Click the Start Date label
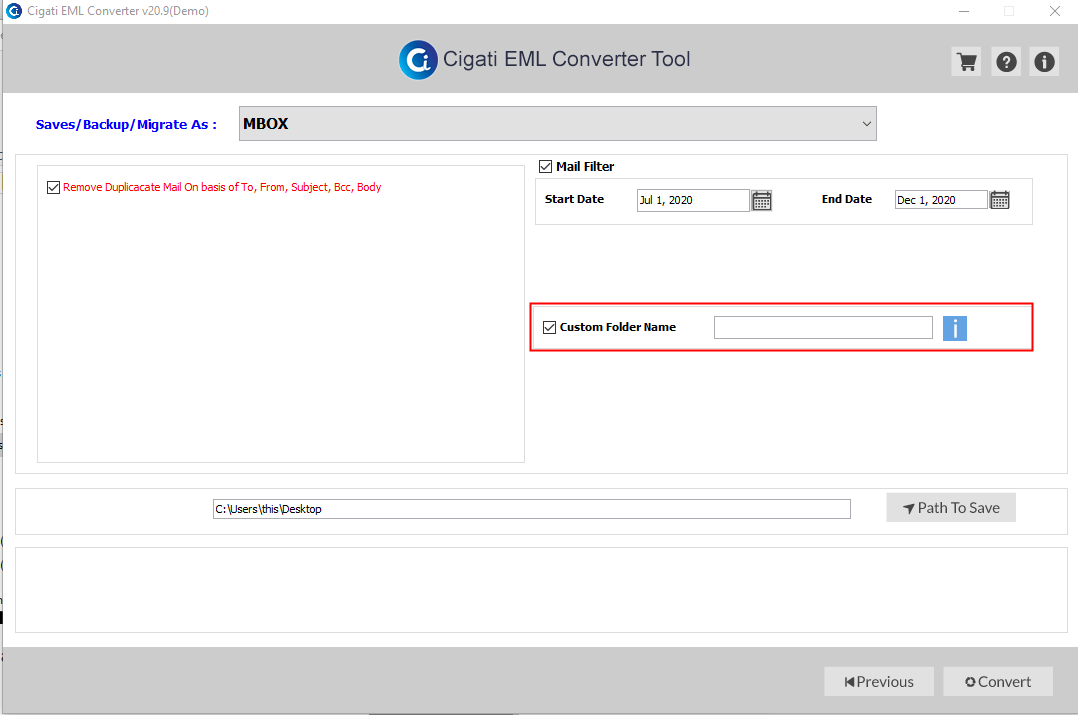This screenshot has width=1078, height=715. 574,199
